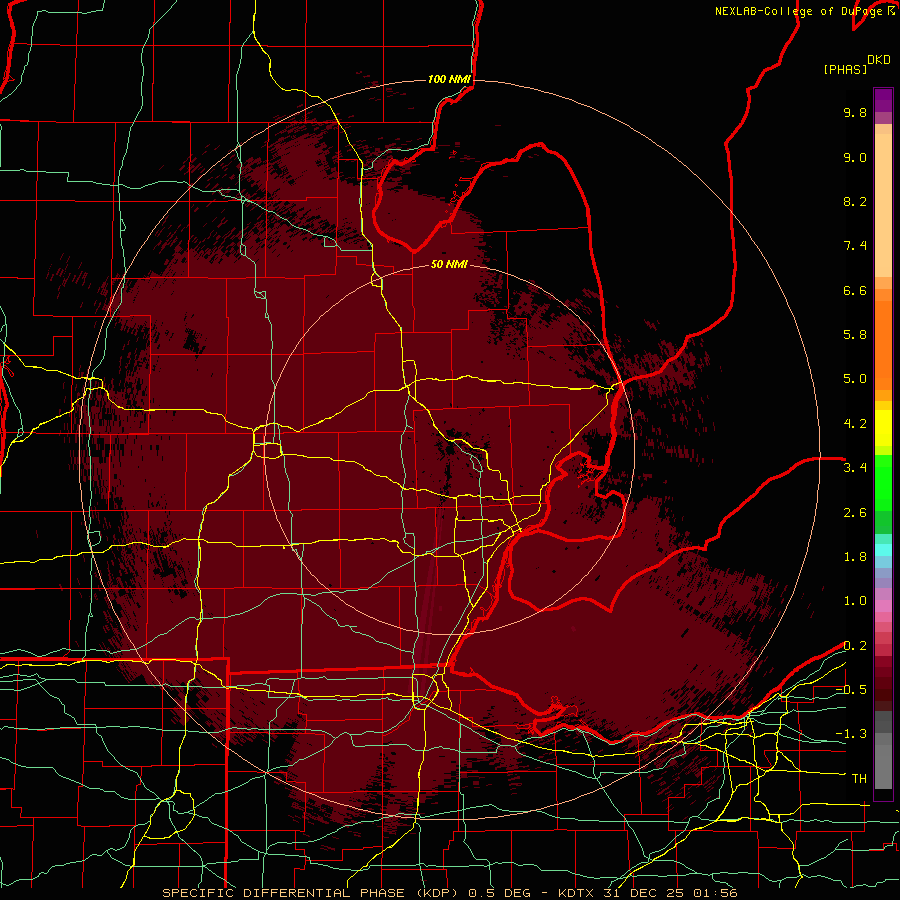Click the "100 NMI" range ring label
900x900 pixels.
(449, 79)
